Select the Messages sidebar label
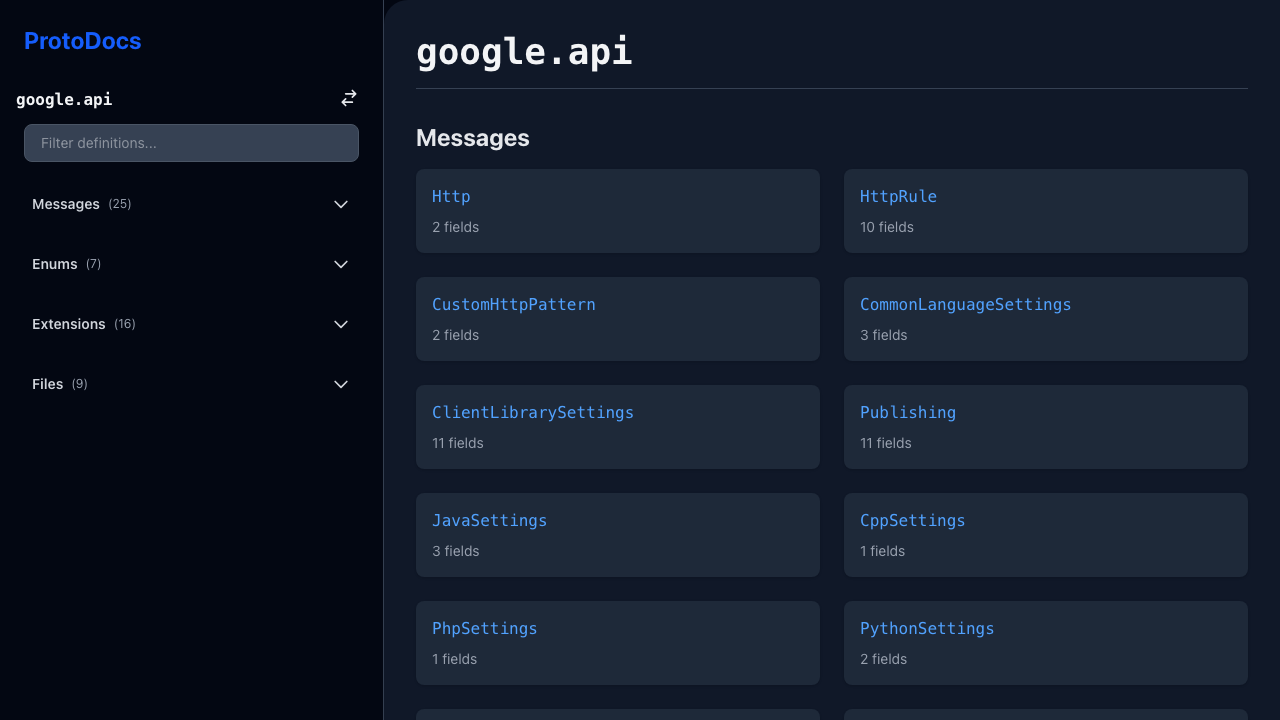1280x720 pixels. [66, 204]
